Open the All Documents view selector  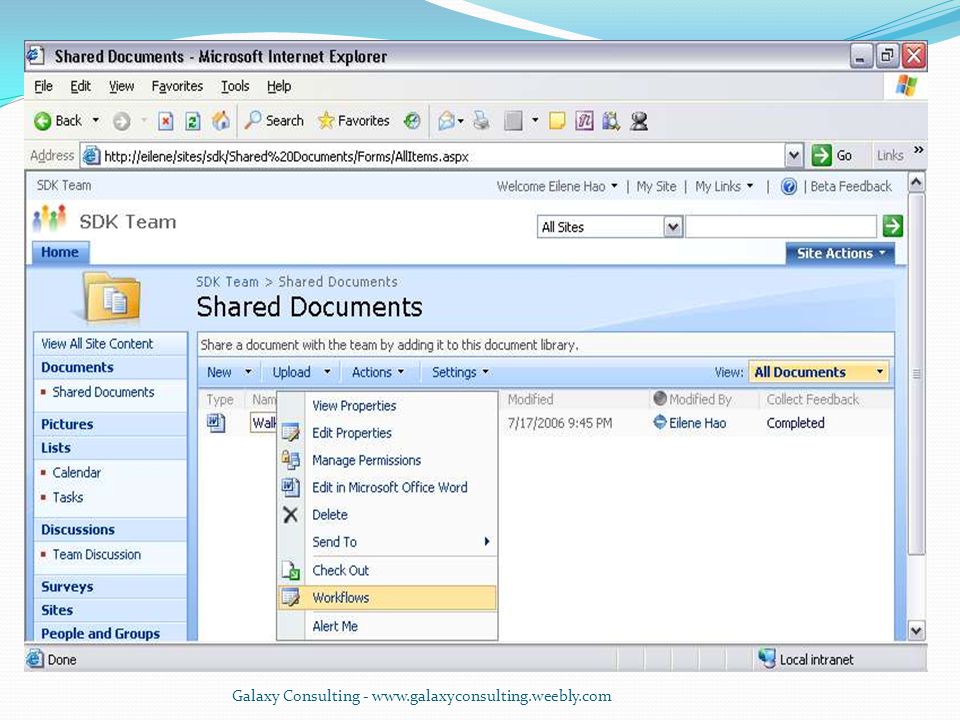coord(819,372)
